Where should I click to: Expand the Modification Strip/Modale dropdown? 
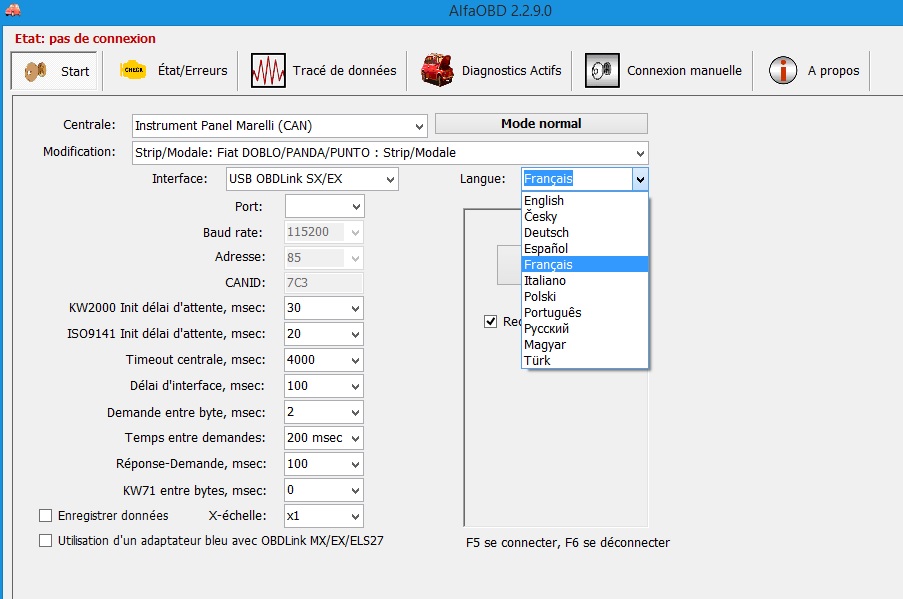pyautogui.click(x=639, y=153)
